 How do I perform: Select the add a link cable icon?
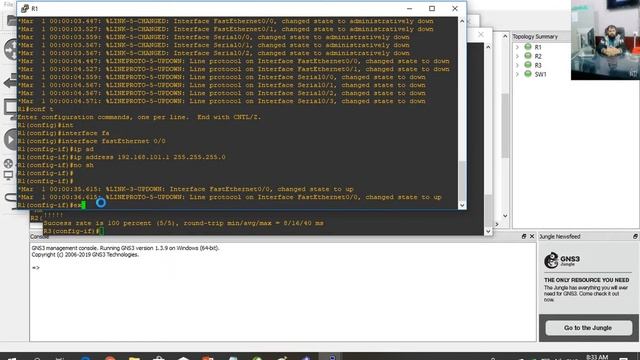tap(11, 198)
